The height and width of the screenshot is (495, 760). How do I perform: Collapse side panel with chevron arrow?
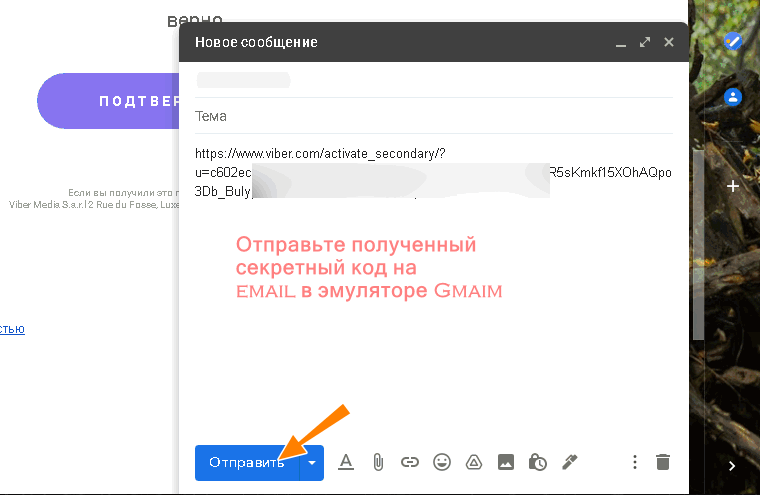(732, 466)
